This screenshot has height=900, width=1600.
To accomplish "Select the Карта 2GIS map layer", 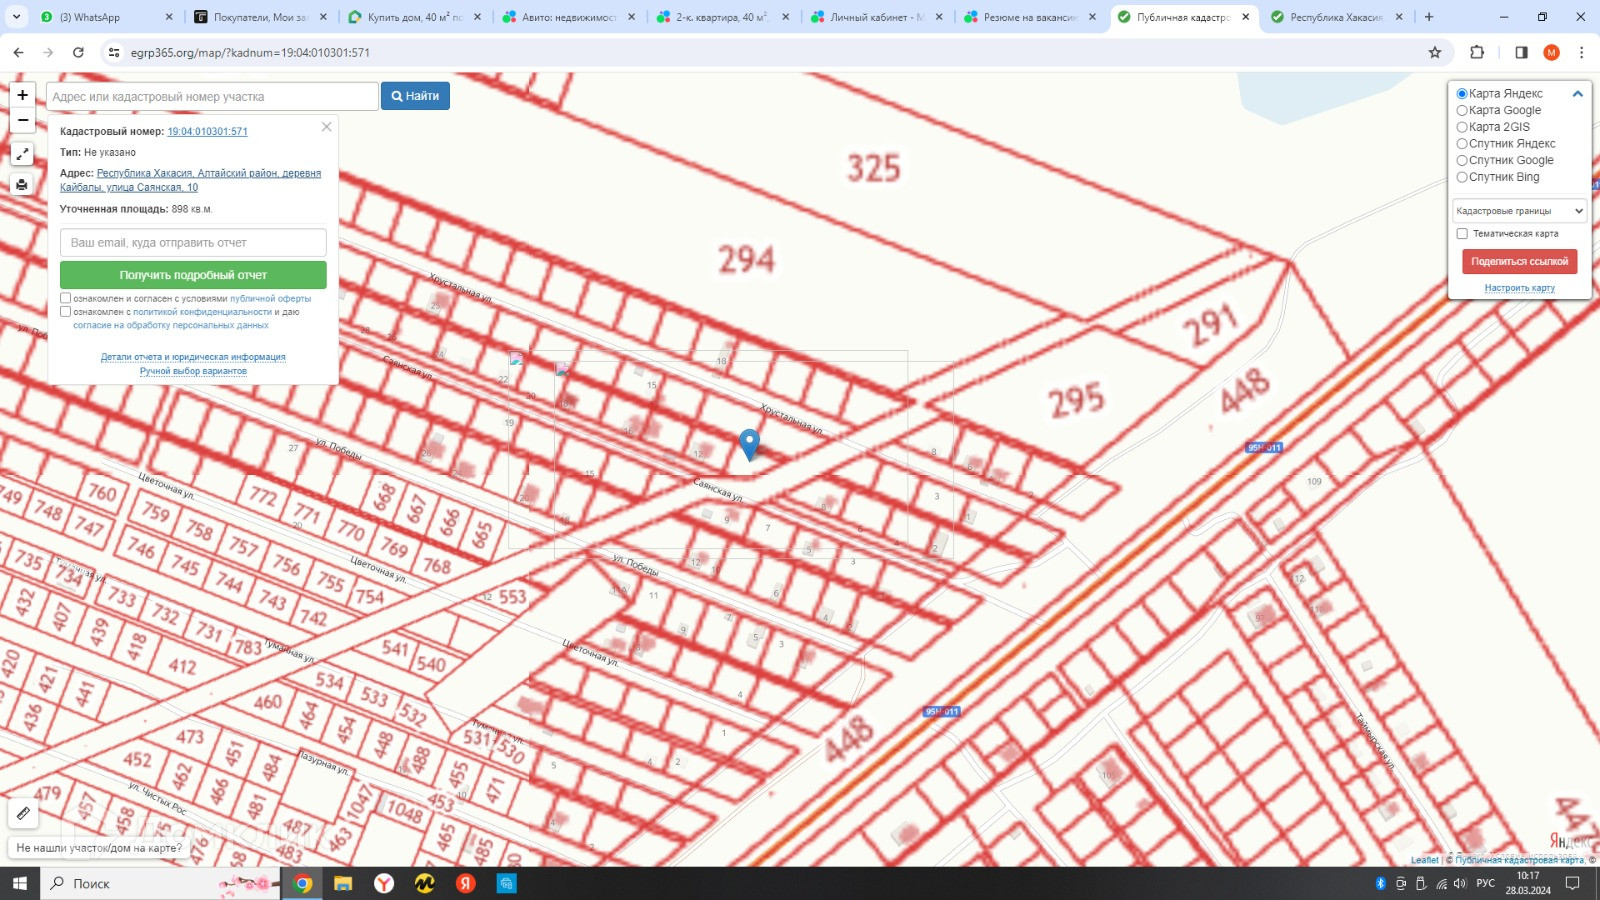I will (1462, 127).
